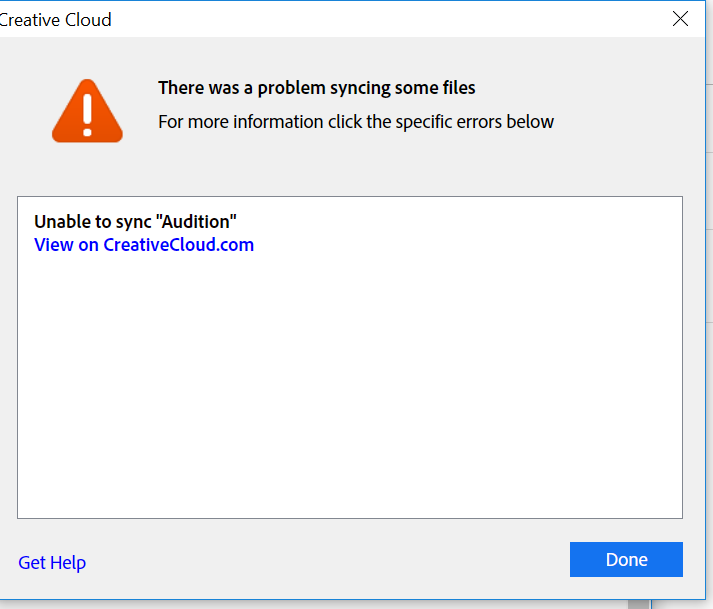This screenshot has width=713, height=609.
Task: Click the word "Audition" in the error entry
Action: point(196,222)
